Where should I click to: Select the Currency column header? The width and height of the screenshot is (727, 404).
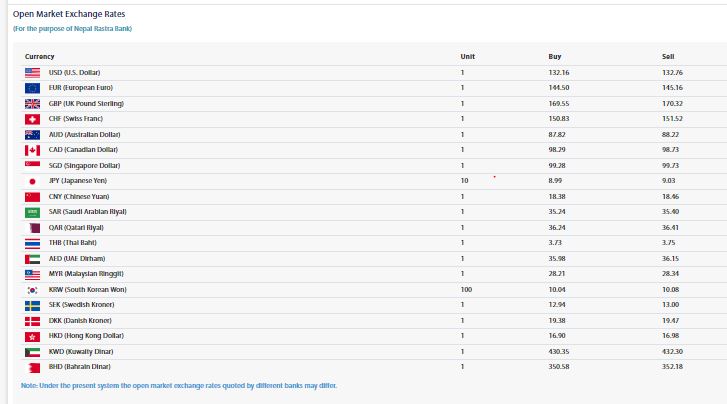[x=40, y=56]
